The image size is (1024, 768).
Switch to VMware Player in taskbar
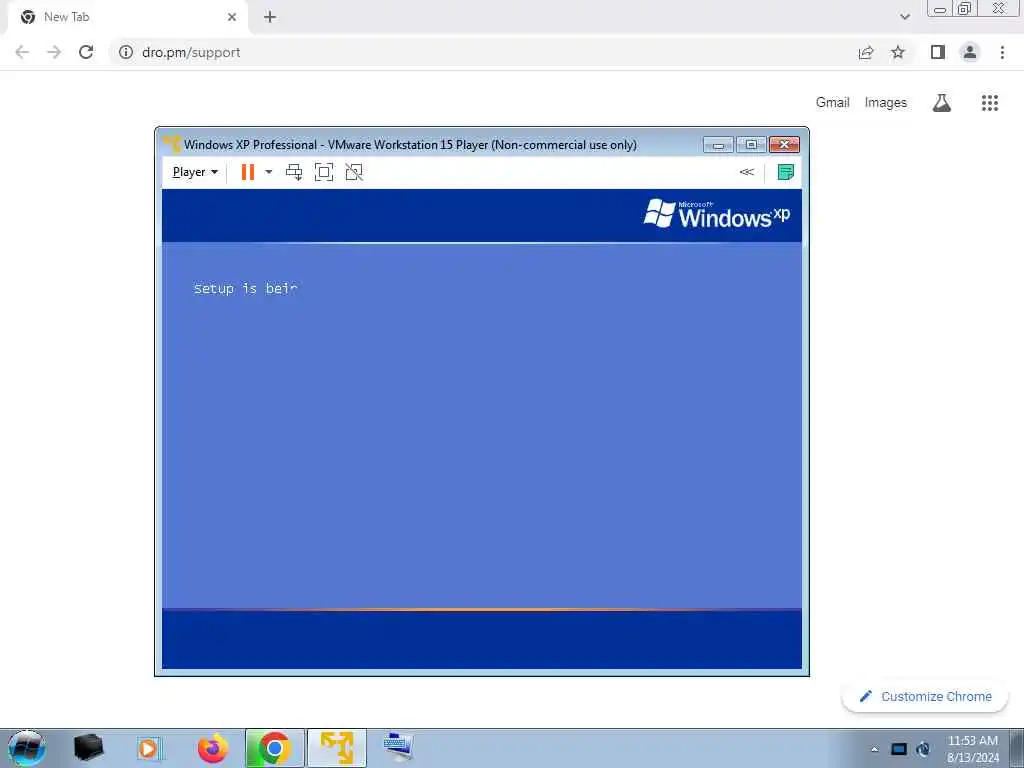coord(337,748)
